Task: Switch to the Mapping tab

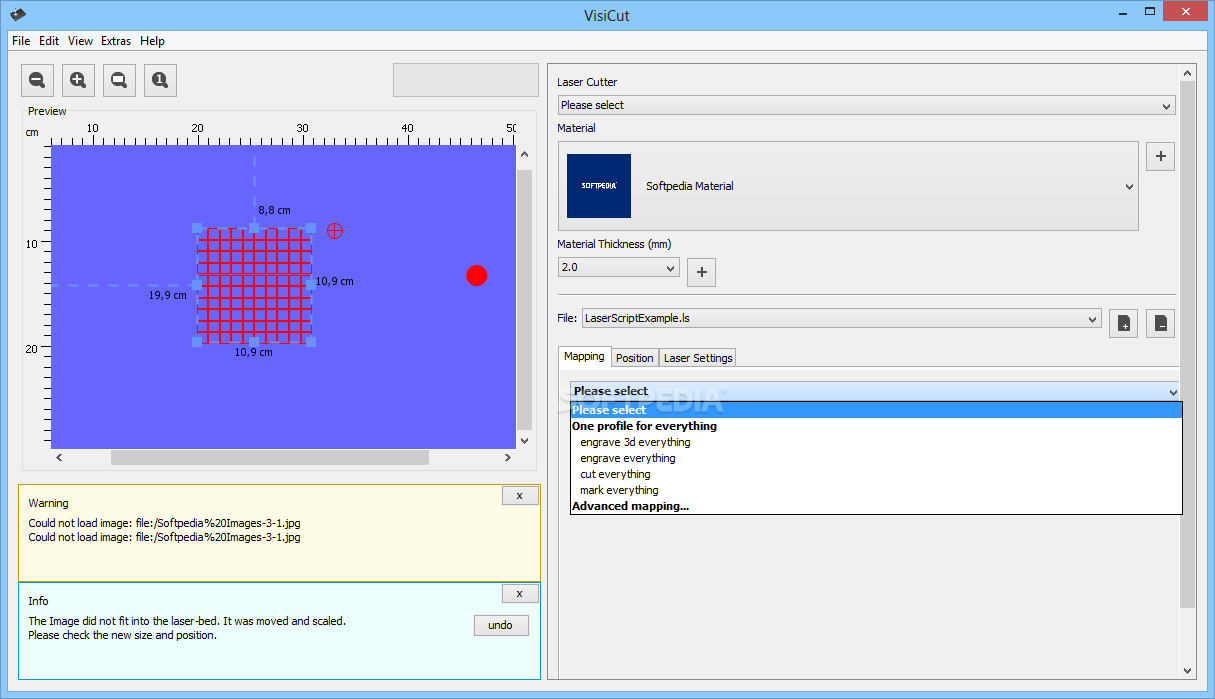Action: pos(584,357)
